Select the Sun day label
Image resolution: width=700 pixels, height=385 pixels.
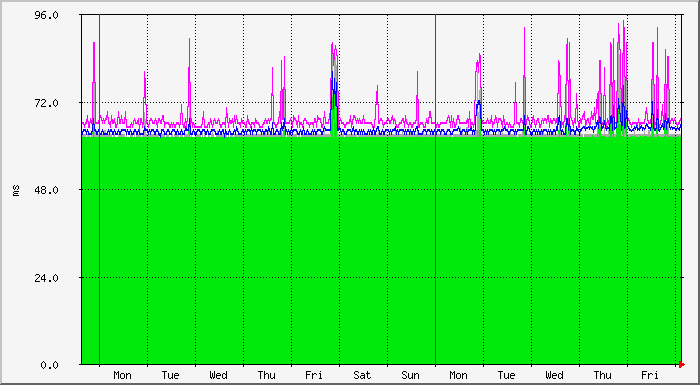pos(410,375)
